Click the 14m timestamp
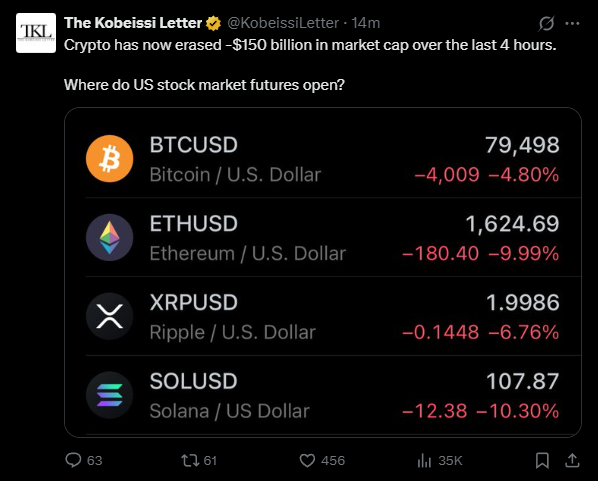This screenshot has height=481, width=598. [366, 23]
